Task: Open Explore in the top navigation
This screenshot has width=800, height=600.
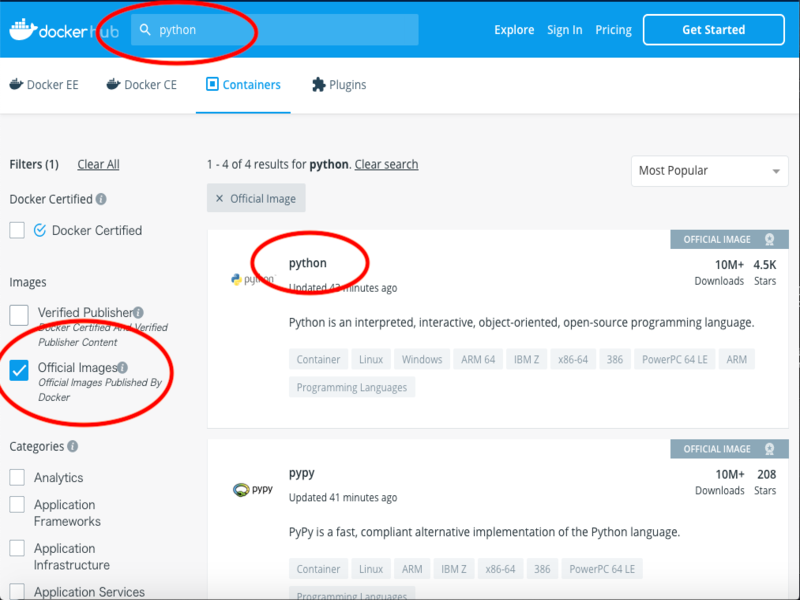Action: (x=514, y=30)
